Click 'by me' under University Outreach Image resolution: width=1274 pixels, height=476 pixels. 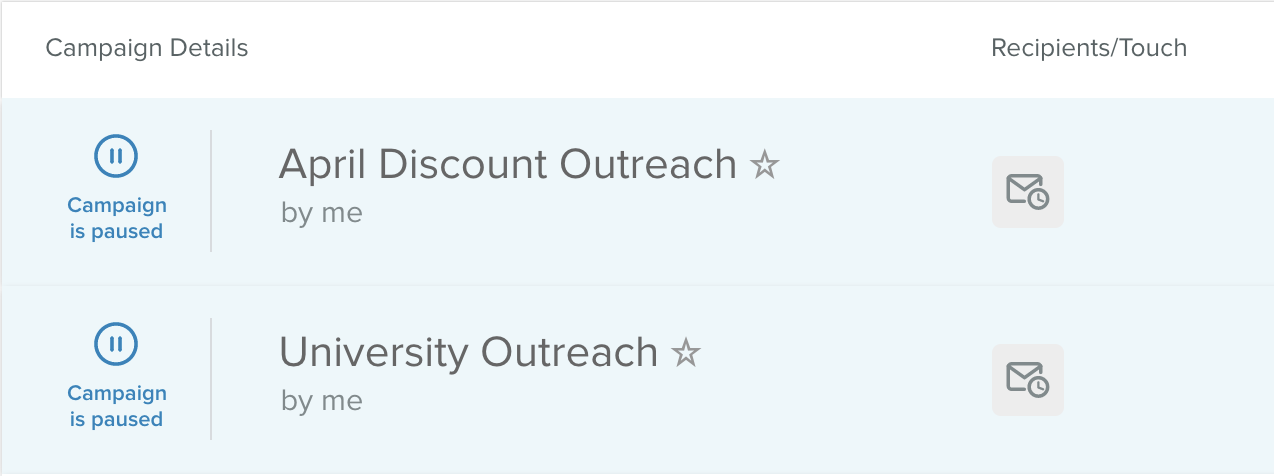pos(321,401)
